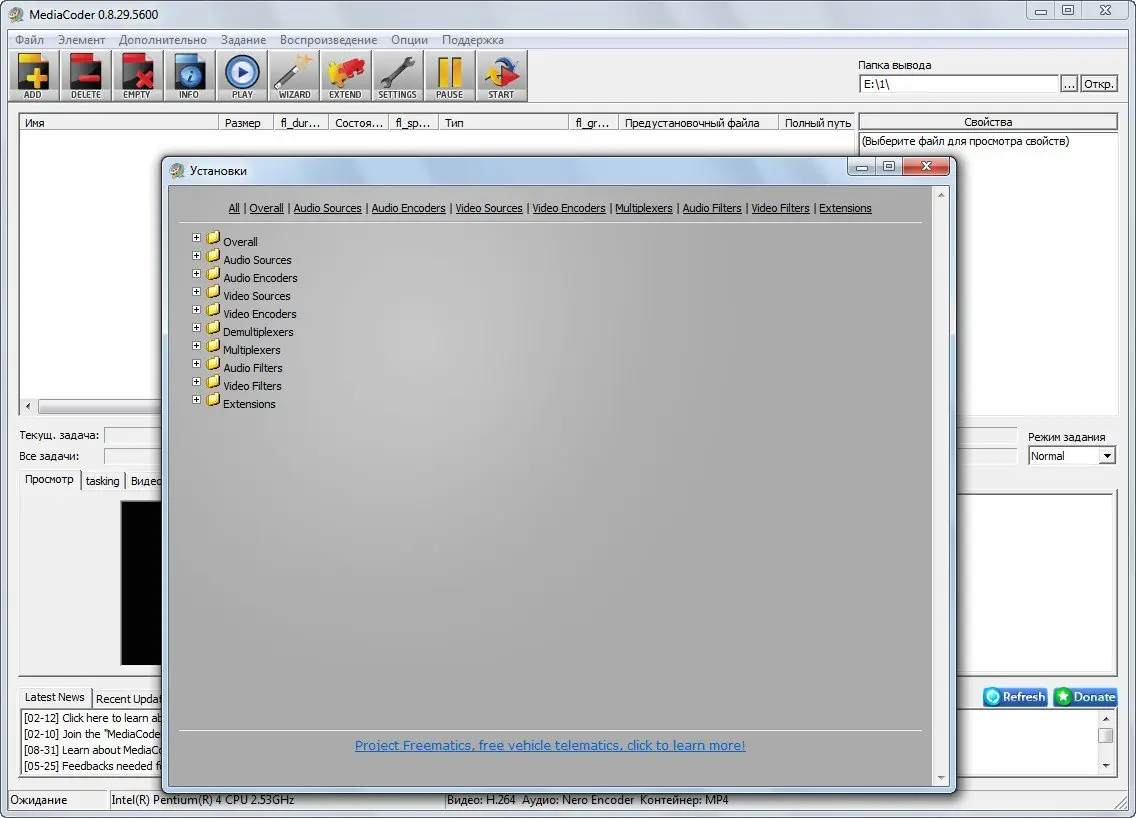Click the PAUSE toolbar icon
The height and width of the screenshot is (818, 1136).
point(449,75)
